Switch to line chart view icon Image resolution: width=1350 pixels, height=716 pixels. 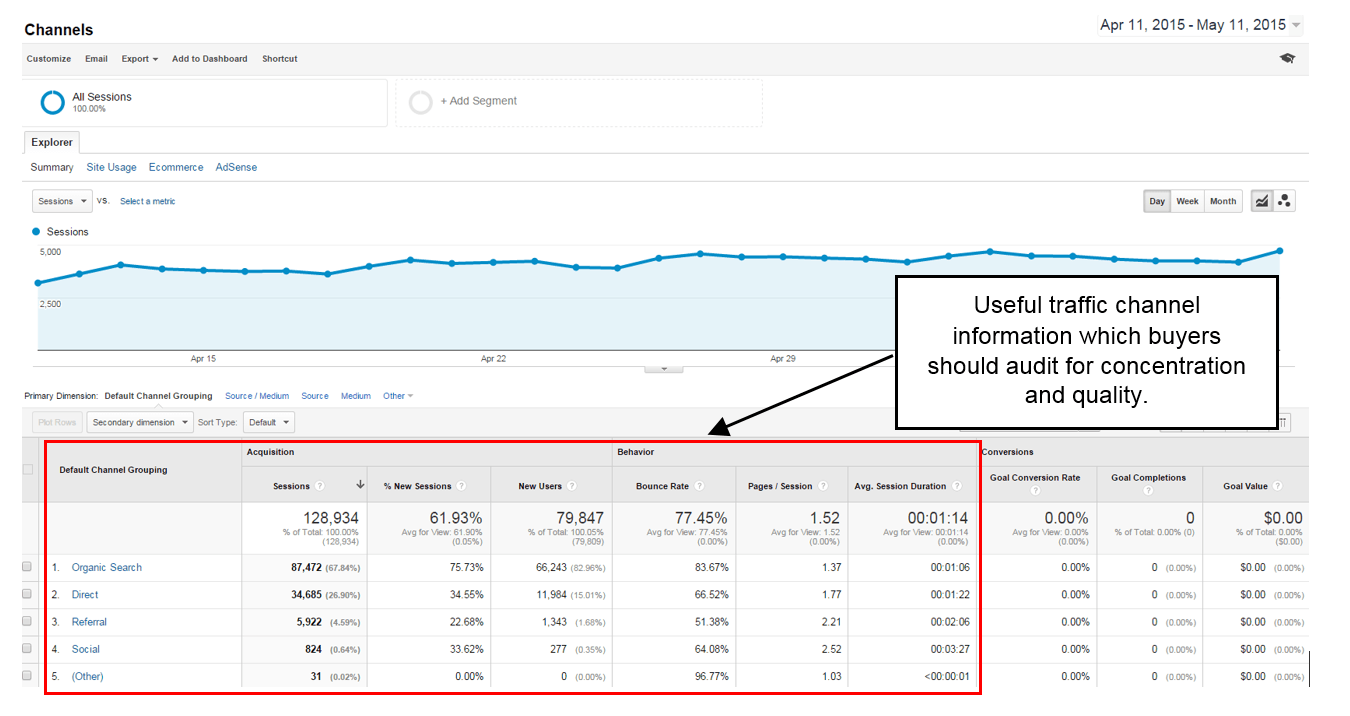click(x=1262, y=201)
